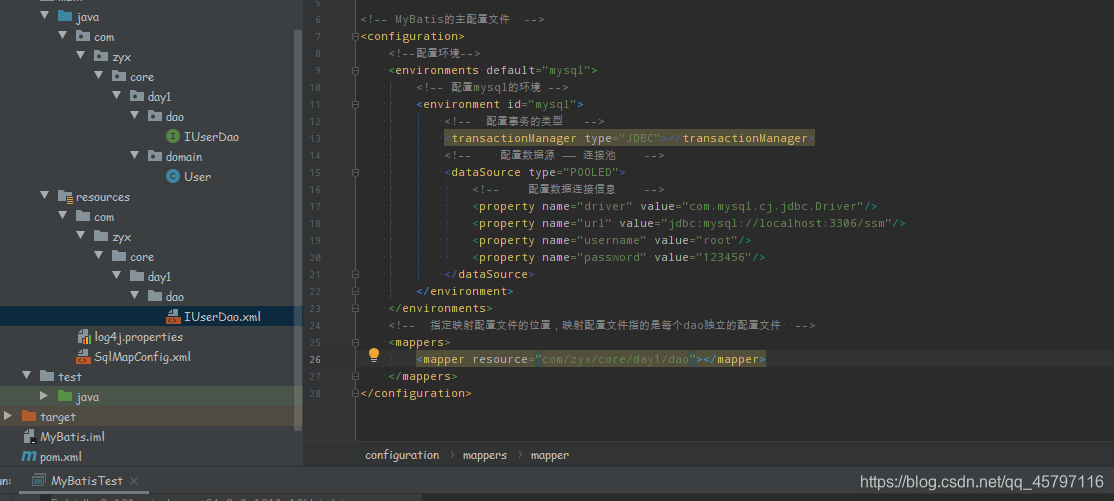Collapse the core package under java
Image resolution: width=1114 pixels, height=501 pixels.
click(x=99, y=76)
